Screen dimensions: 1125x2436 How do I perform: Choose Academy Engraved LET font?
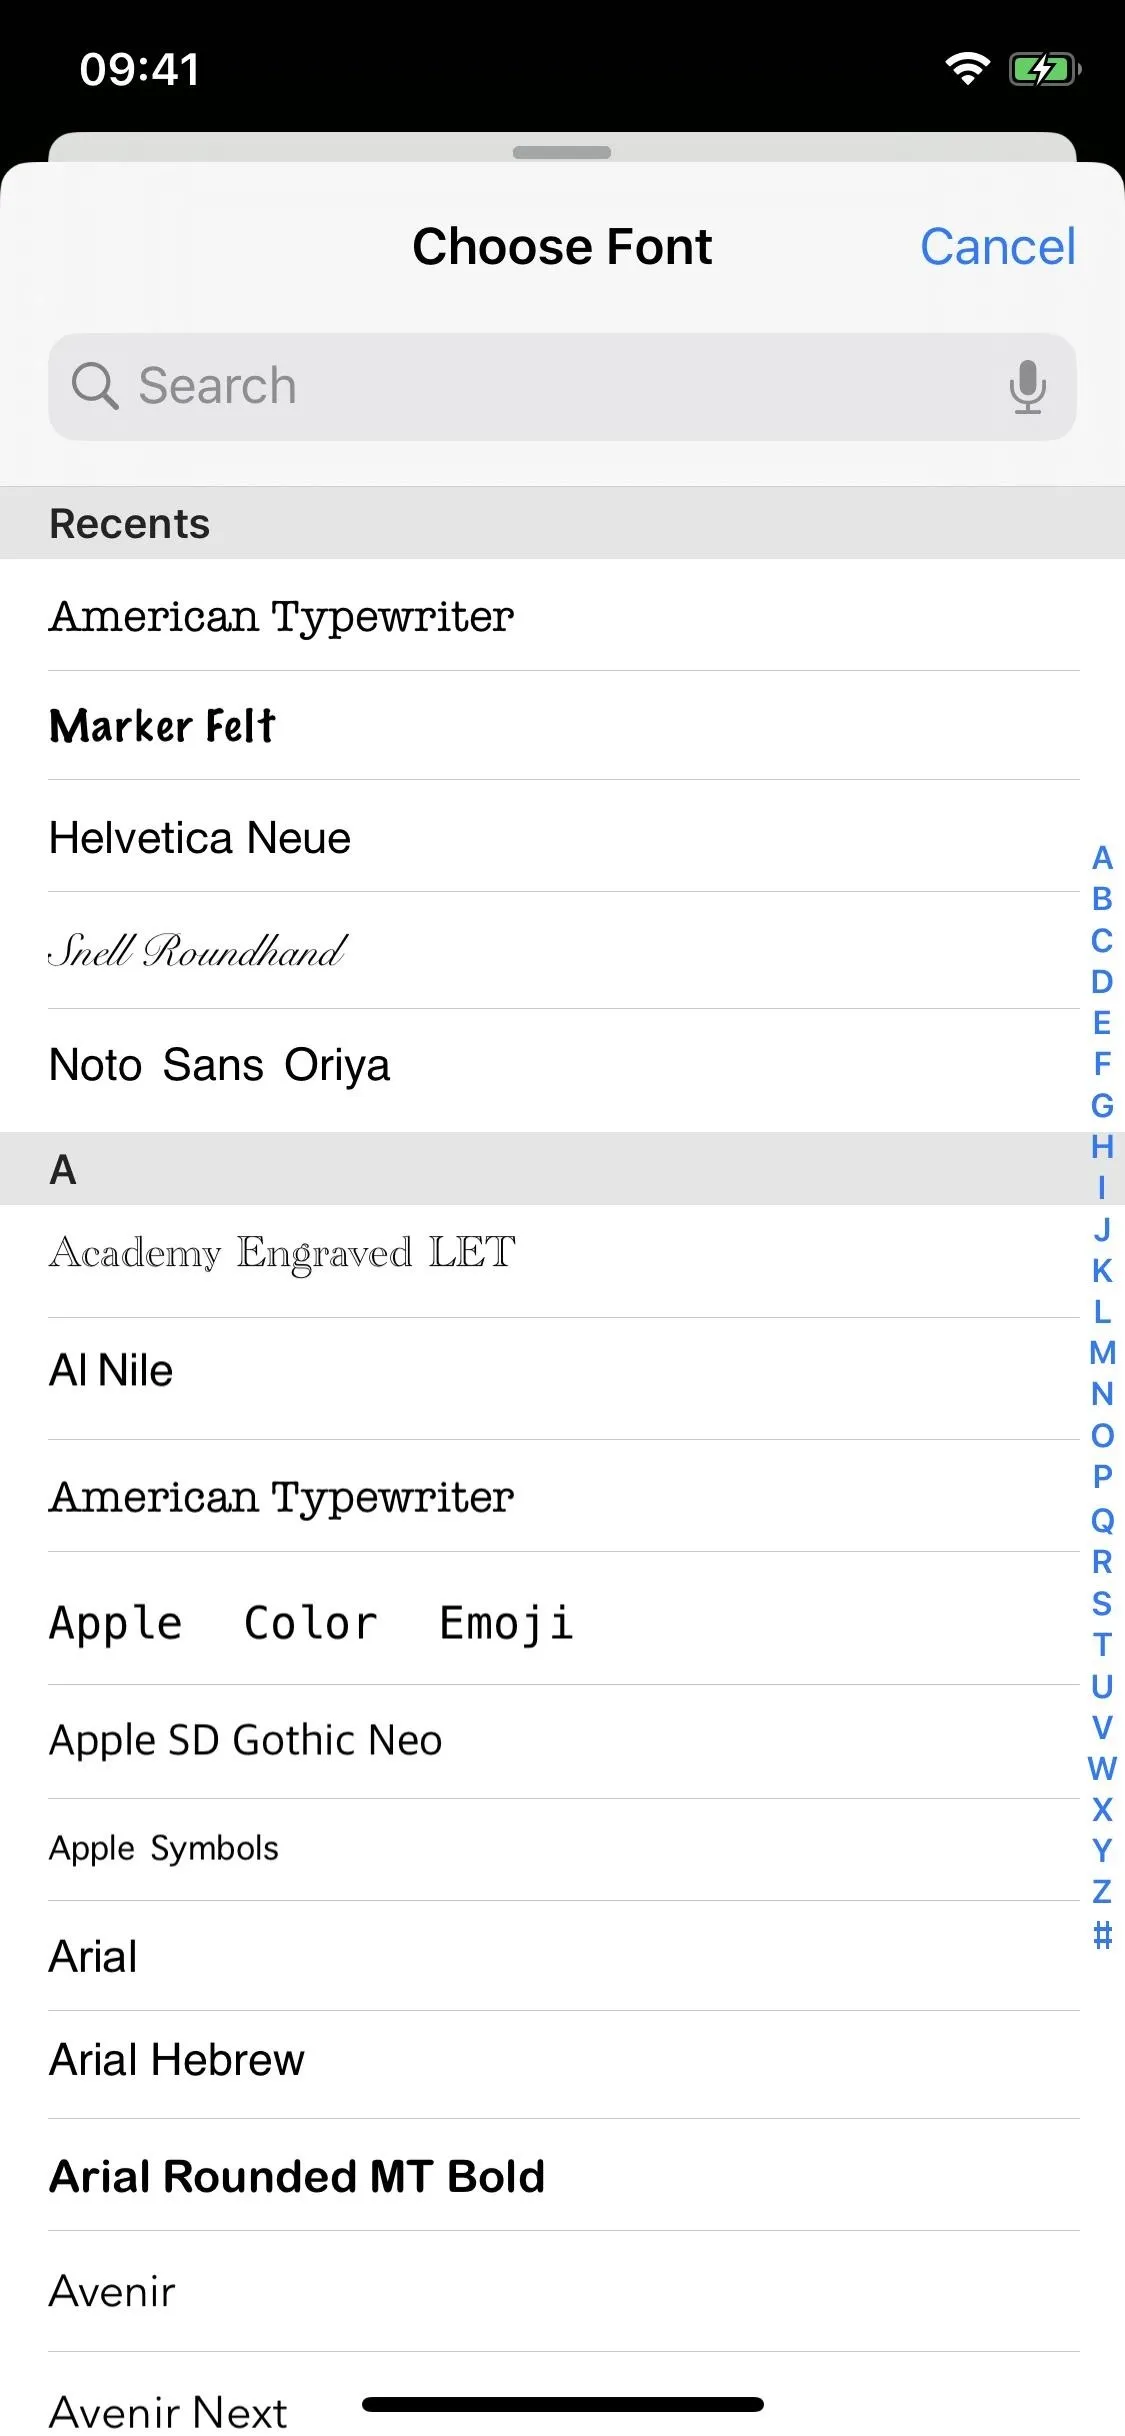point(282,1253)
